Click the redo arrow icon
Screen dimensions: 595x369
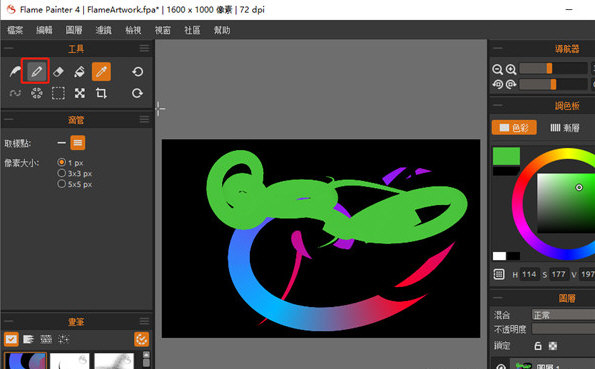coord(137,93)
